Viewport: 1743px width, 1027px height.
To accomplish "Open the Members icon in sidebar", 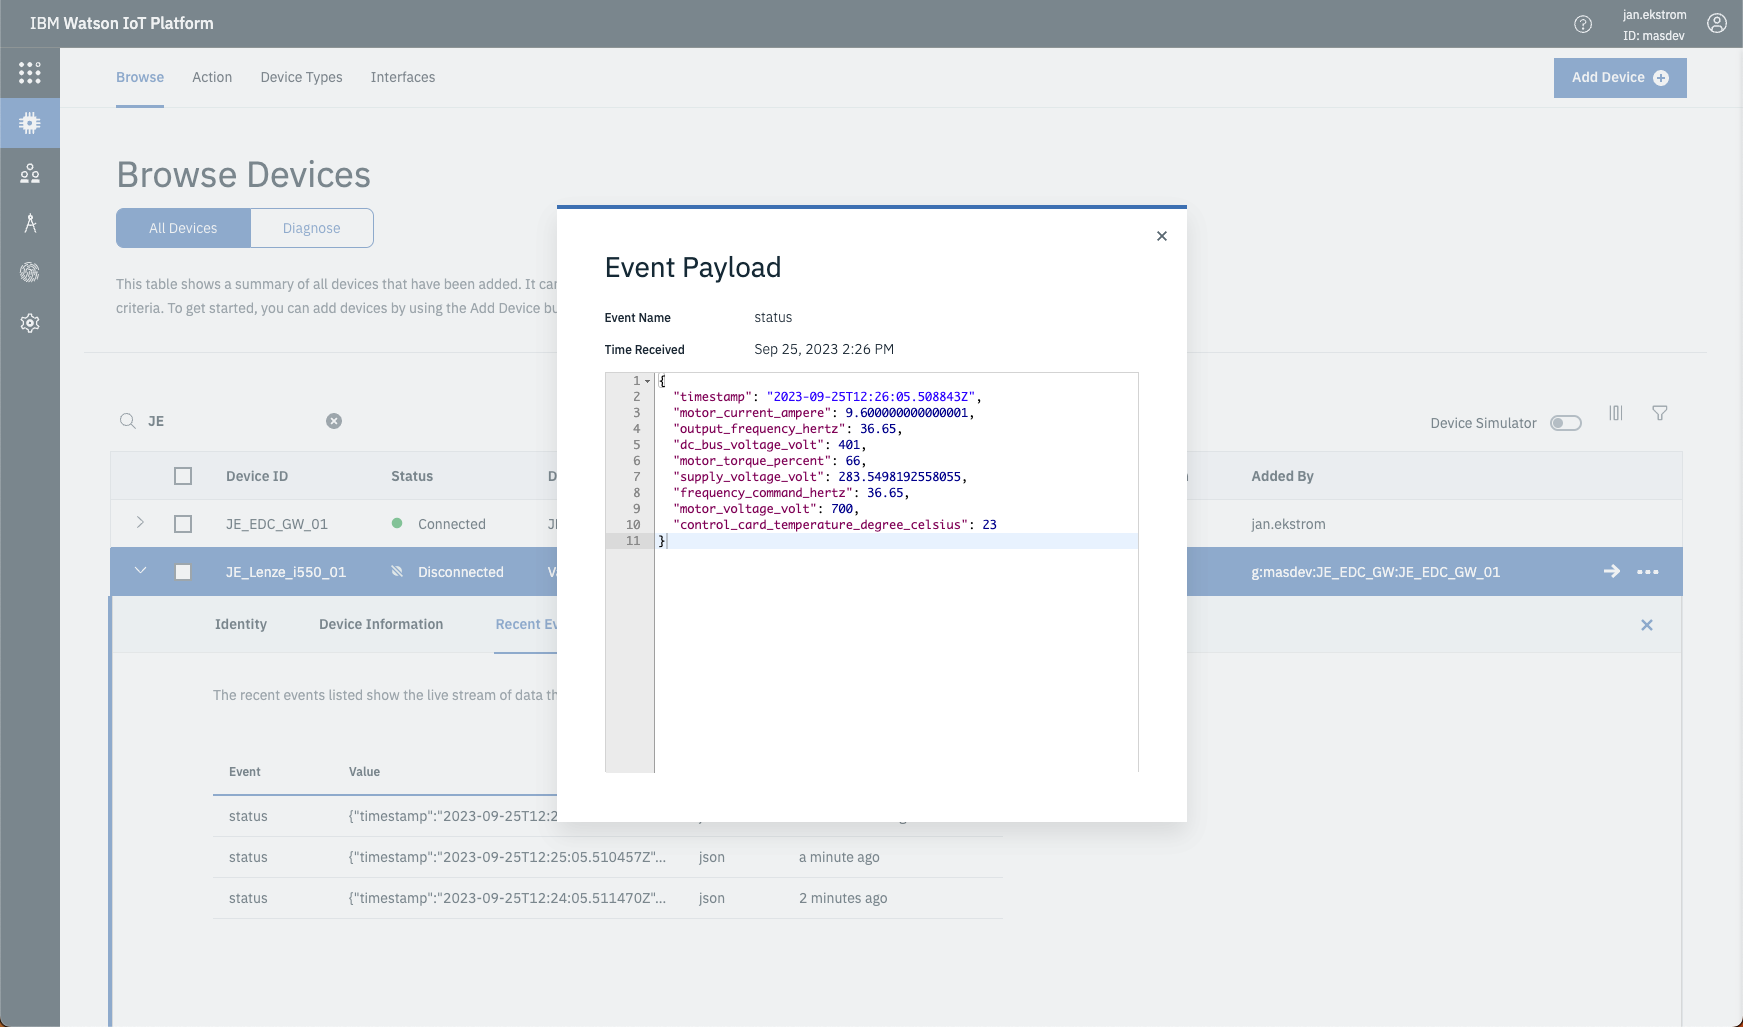I will pos(30,173).
